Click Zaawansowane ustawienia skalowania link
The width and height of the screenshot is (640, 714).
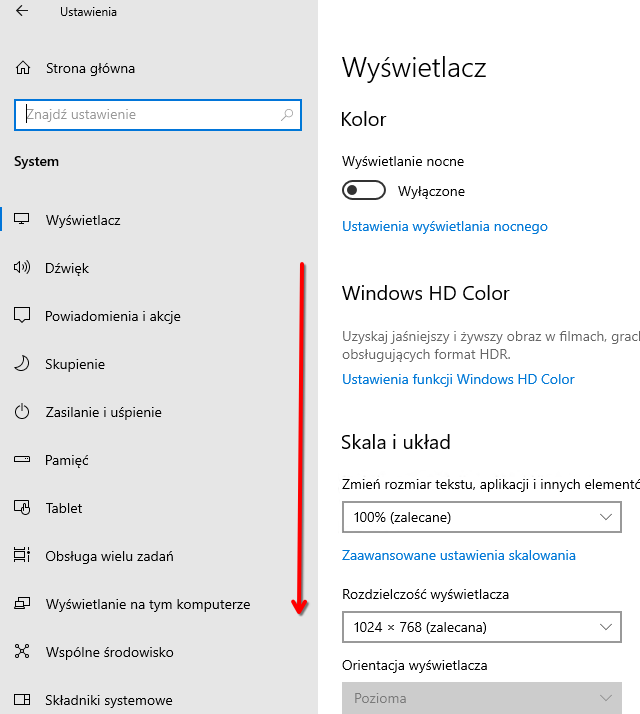[x=459, y=555]
